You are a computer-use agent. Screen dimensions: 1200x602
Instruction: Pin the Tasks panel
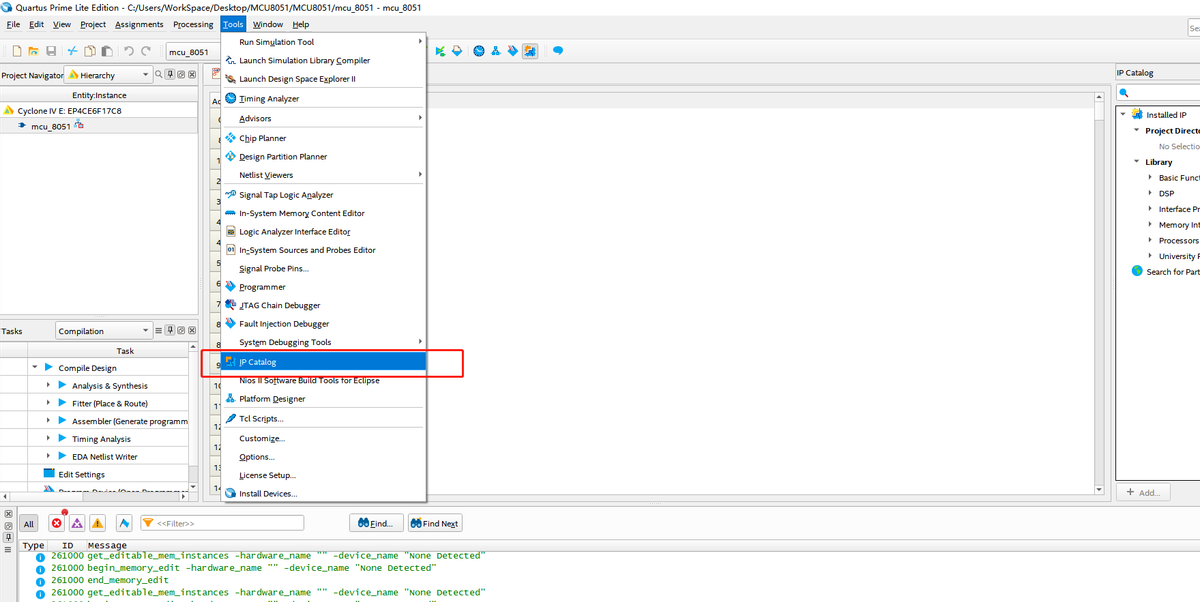click(171, 330)
